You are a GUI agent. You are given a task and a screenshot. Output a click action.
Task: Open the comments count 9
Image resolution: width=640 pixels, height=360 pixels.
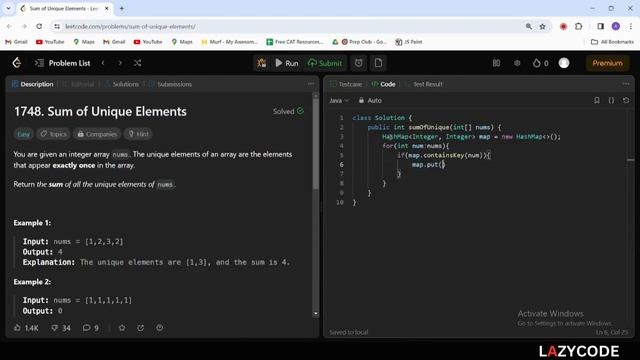point(91,328)
